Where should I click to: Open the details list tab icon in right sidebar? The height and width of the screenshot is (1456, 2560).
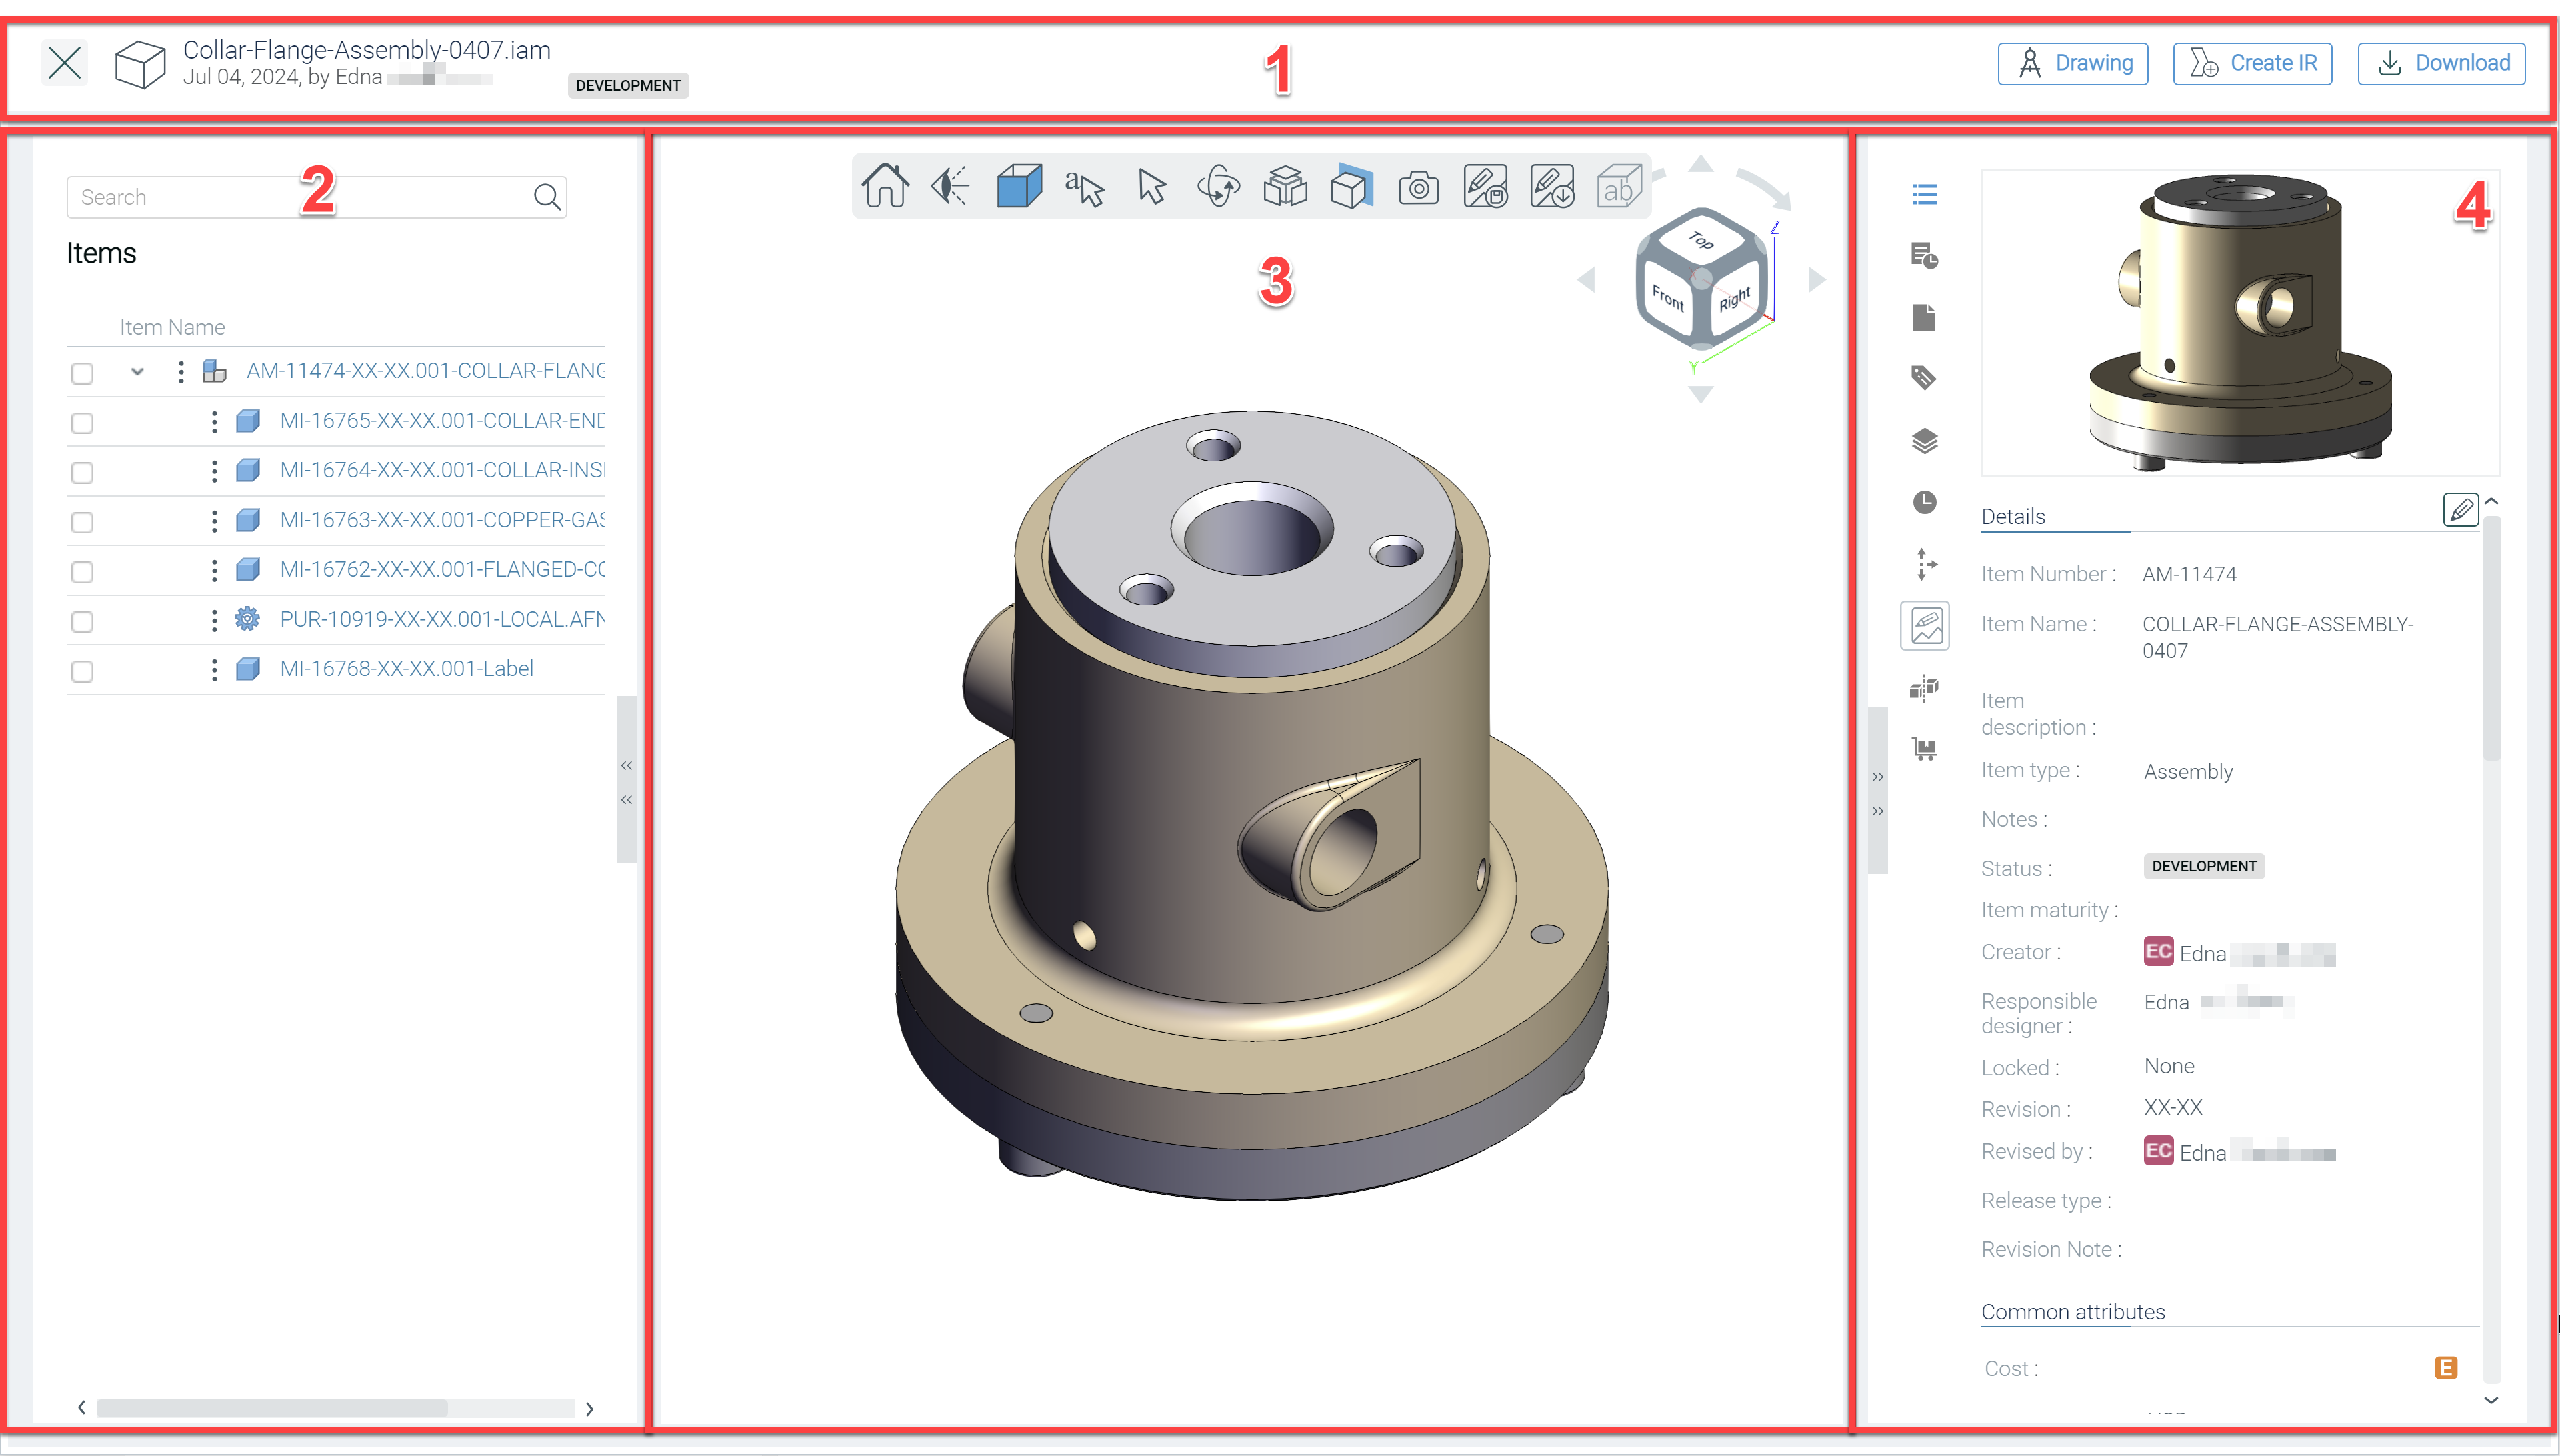pyautogui.click(x=1924, y=194)
